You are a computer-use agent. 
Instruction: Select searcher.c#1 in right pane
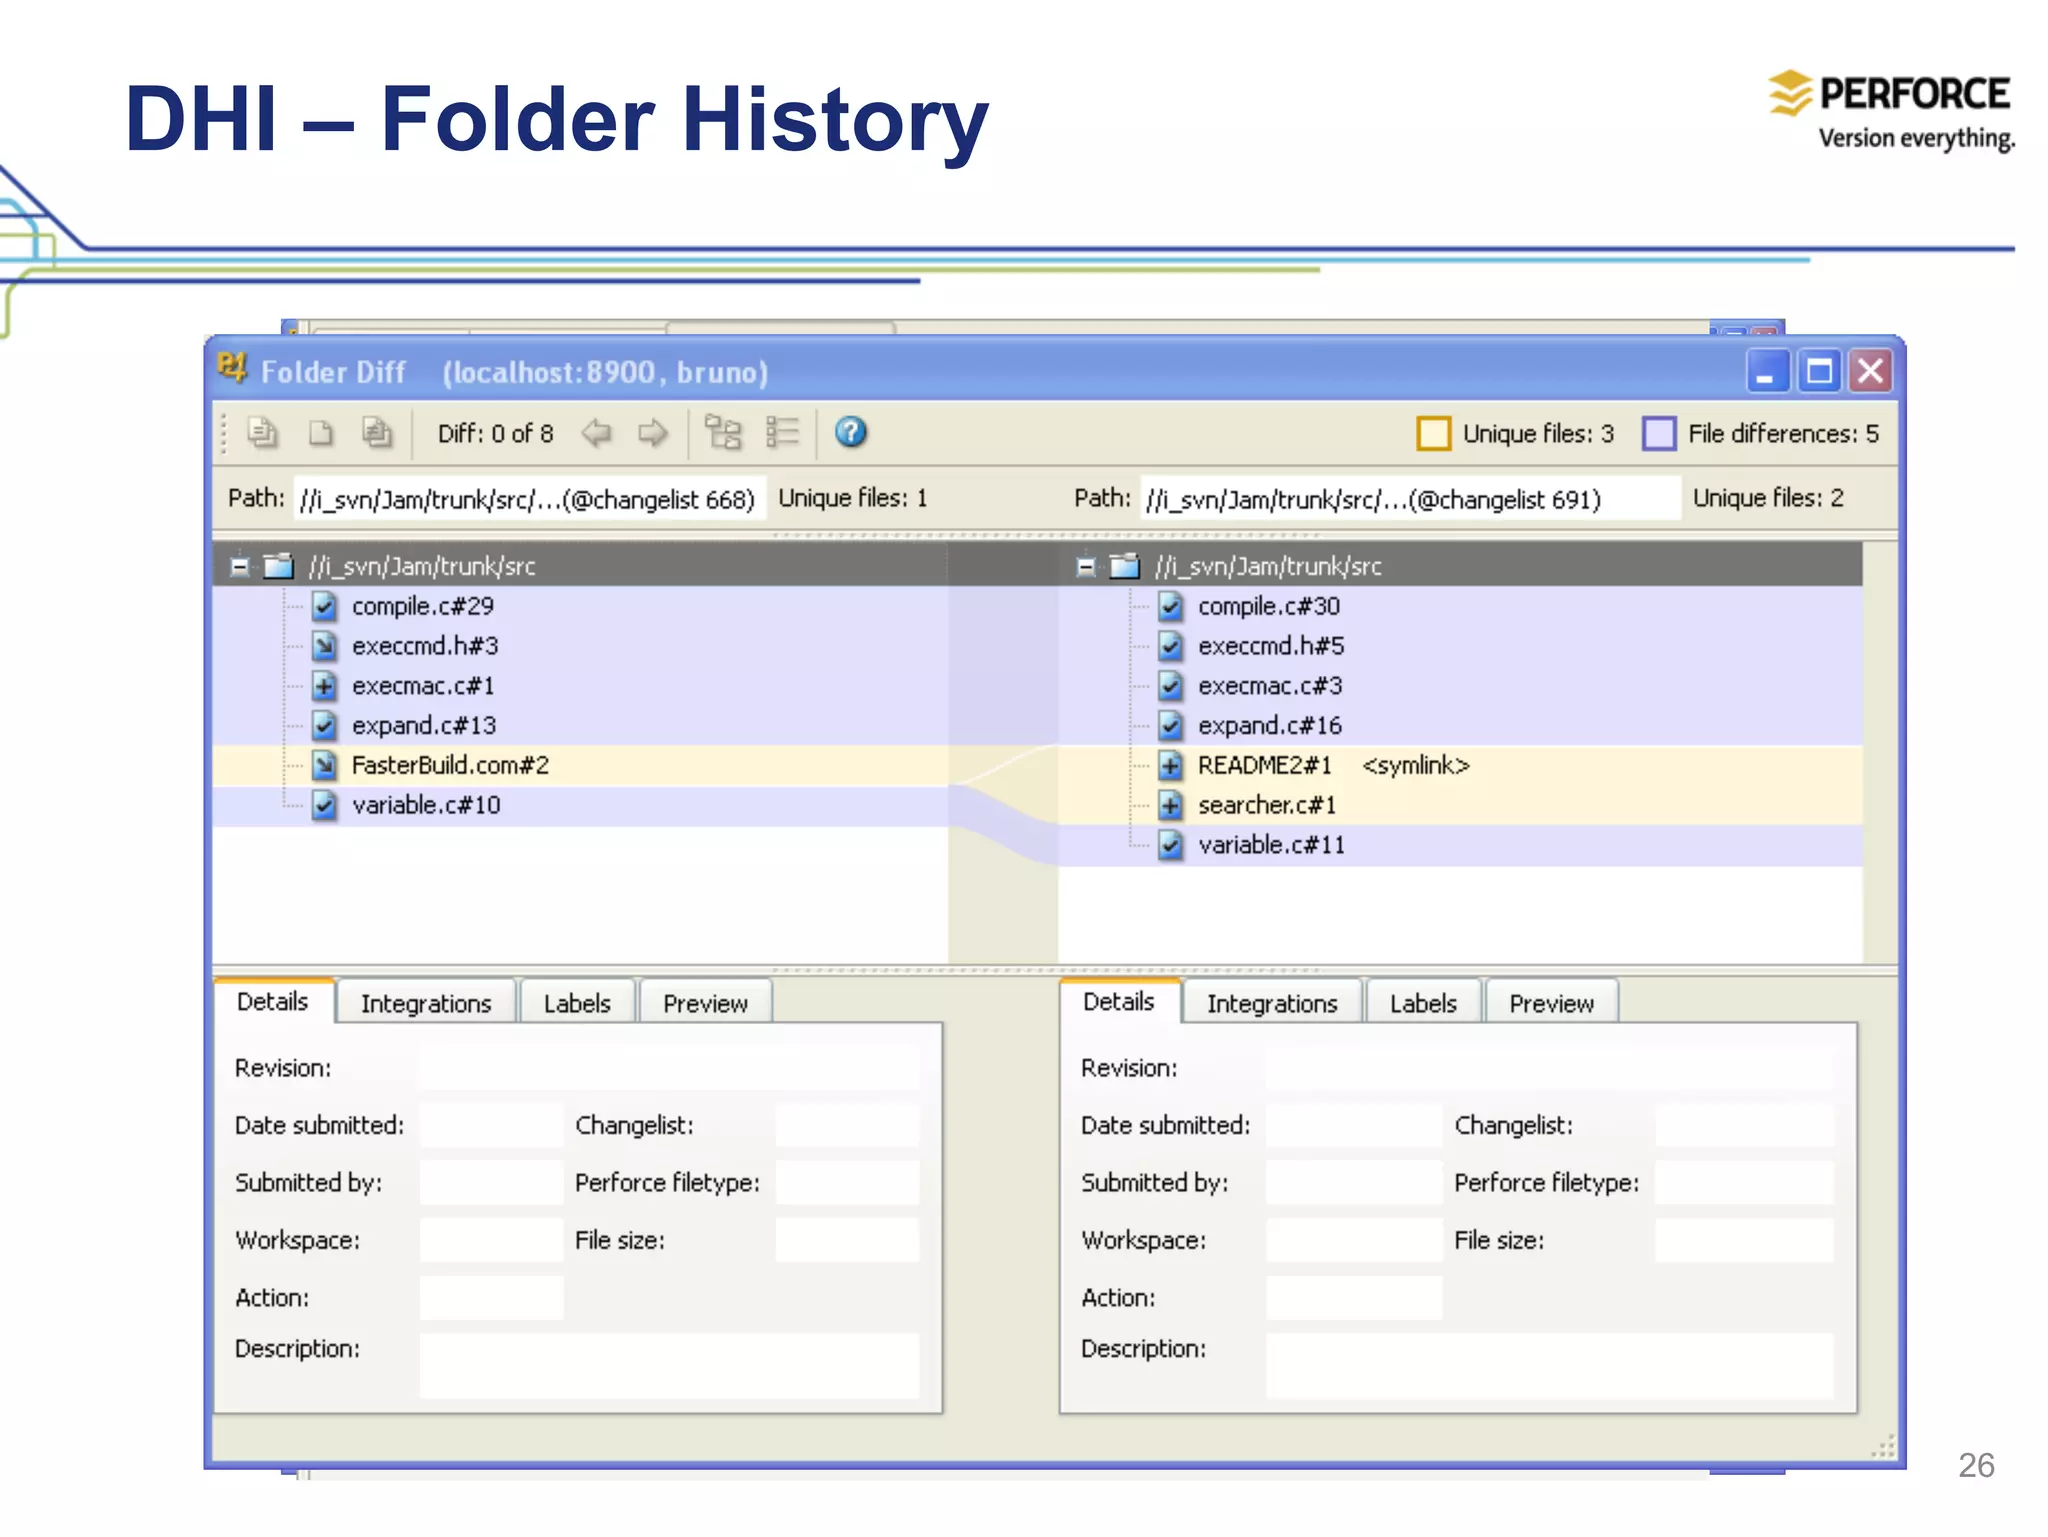click(1267, 805)
